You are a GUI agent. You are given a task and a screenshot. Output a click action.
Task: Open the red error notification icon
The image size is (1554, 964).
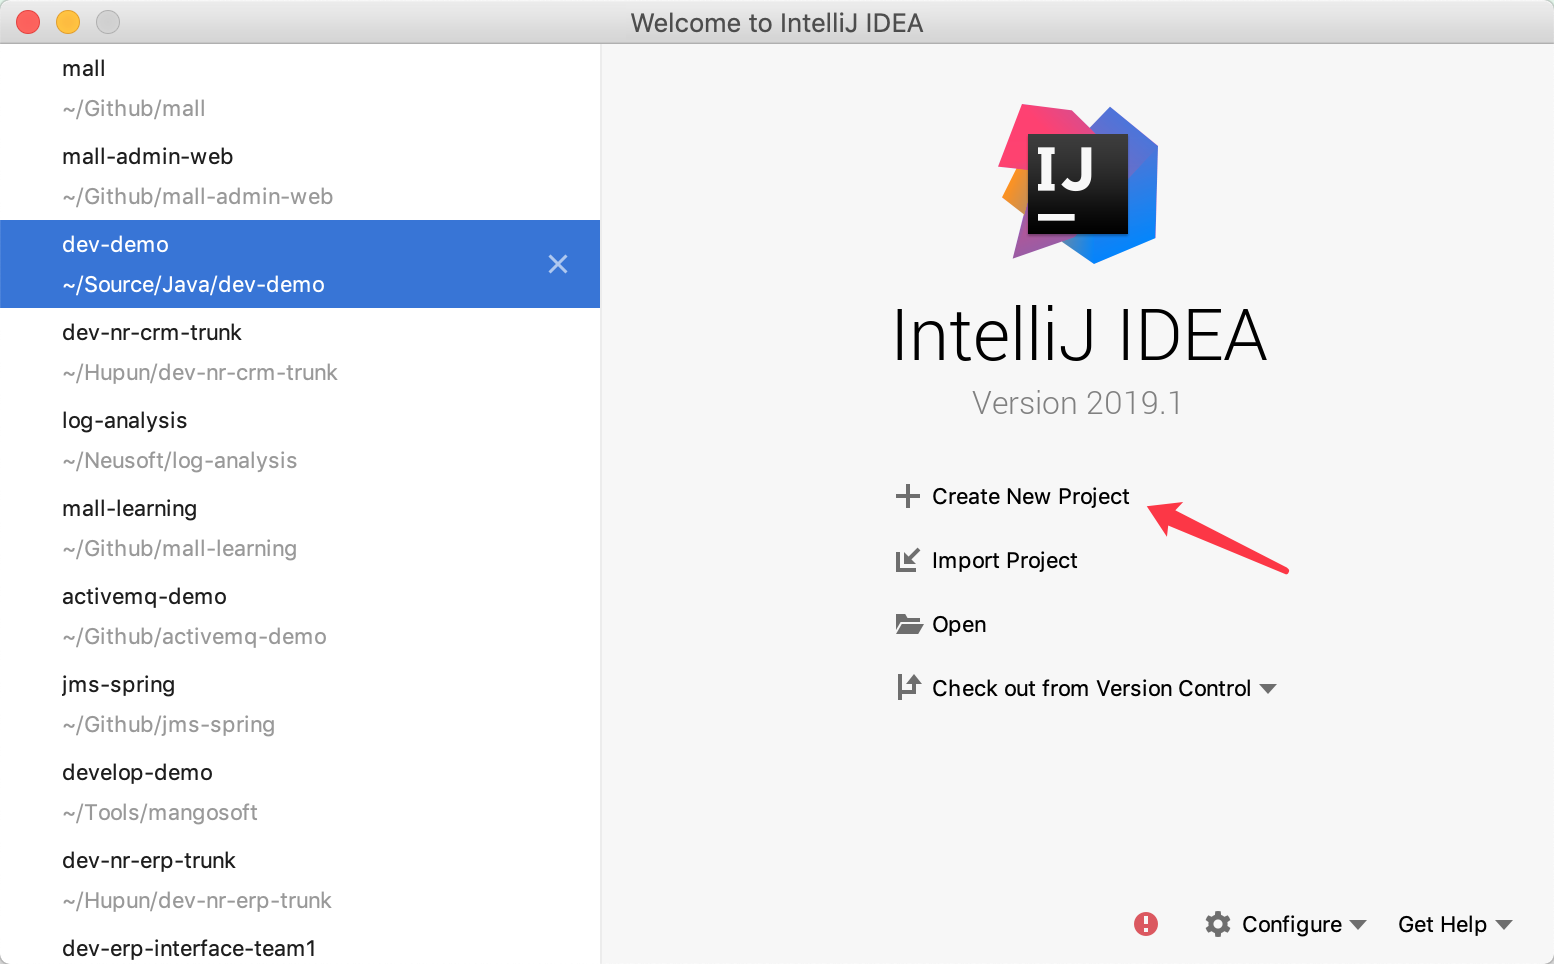pyautogui.click(x=1146, y=924)
